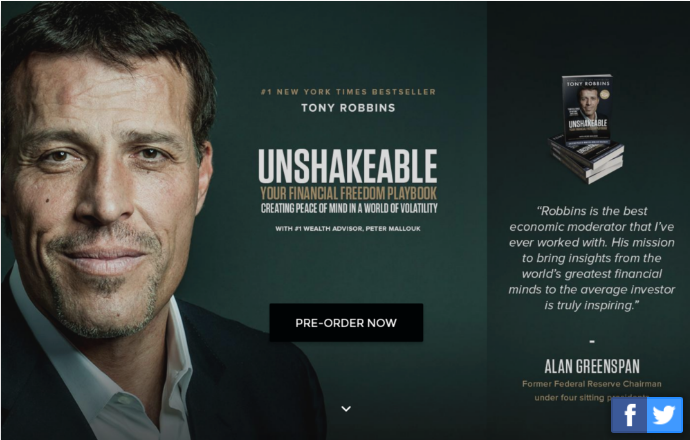Click the lower stacked books beneath the cover
The height and width of the screenshot is (440, 690).
click(586, 161)
